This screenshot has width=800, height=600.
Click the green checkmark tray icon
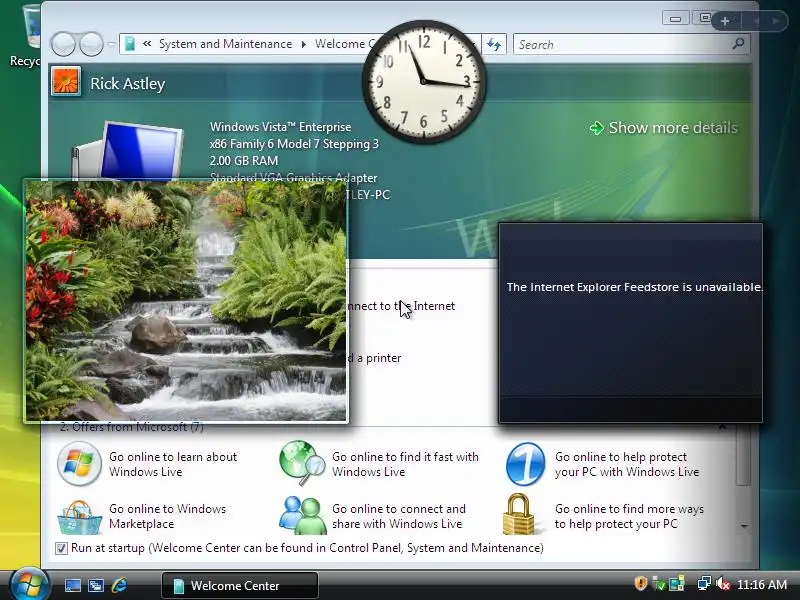pos(658,584)
